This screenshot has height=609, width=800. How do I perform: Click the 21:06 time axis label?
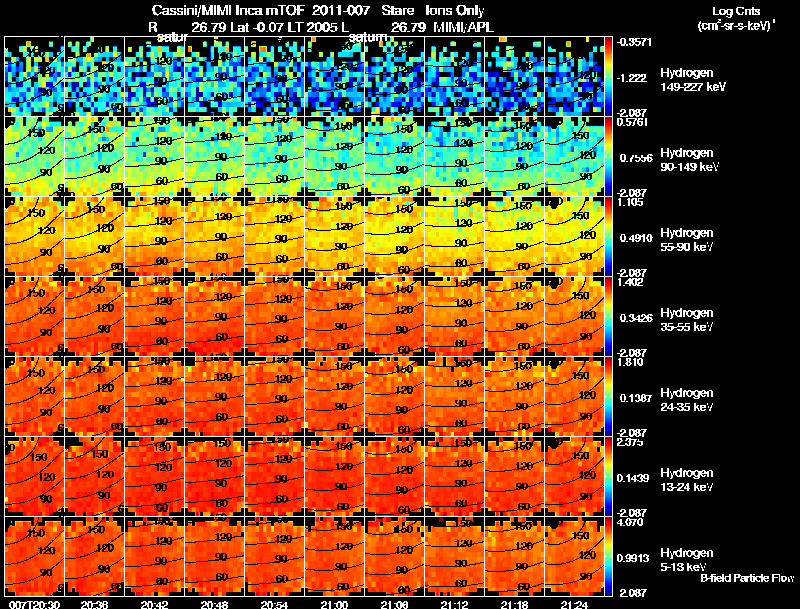[x=395, y=604]
